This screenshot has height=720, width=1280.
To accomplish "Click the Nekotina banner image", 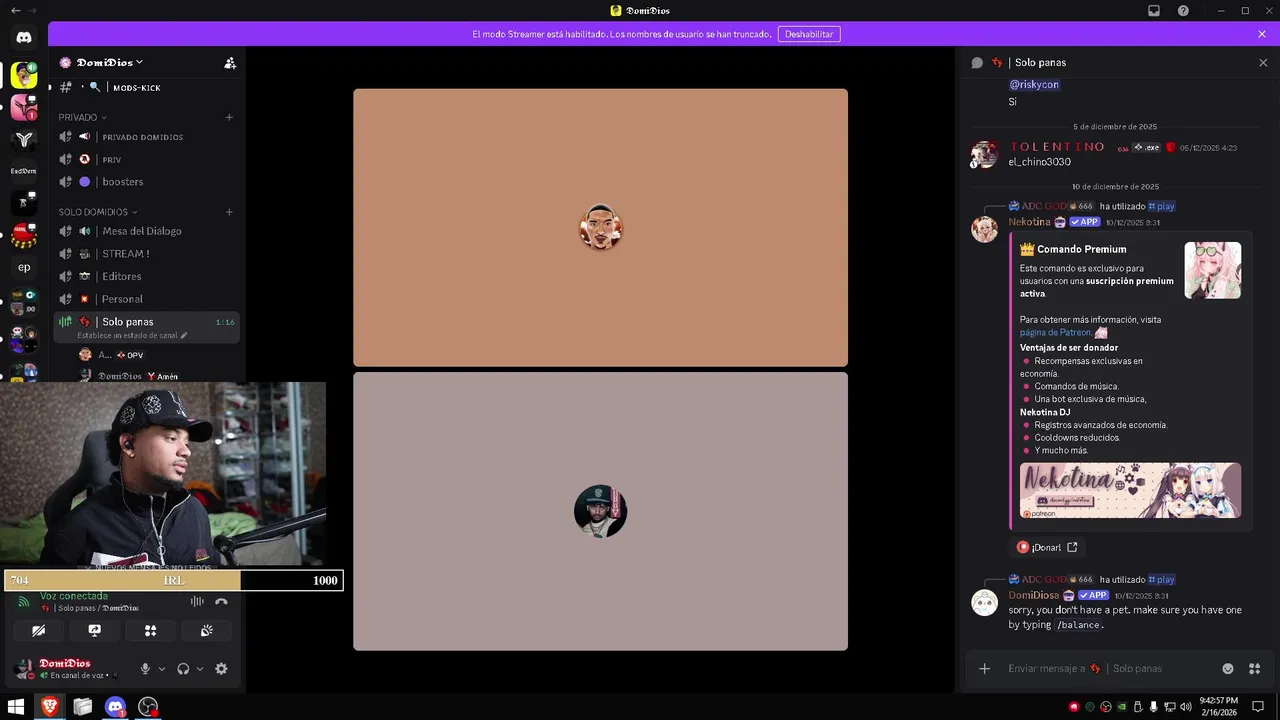I will click(x=1130, y=490).
